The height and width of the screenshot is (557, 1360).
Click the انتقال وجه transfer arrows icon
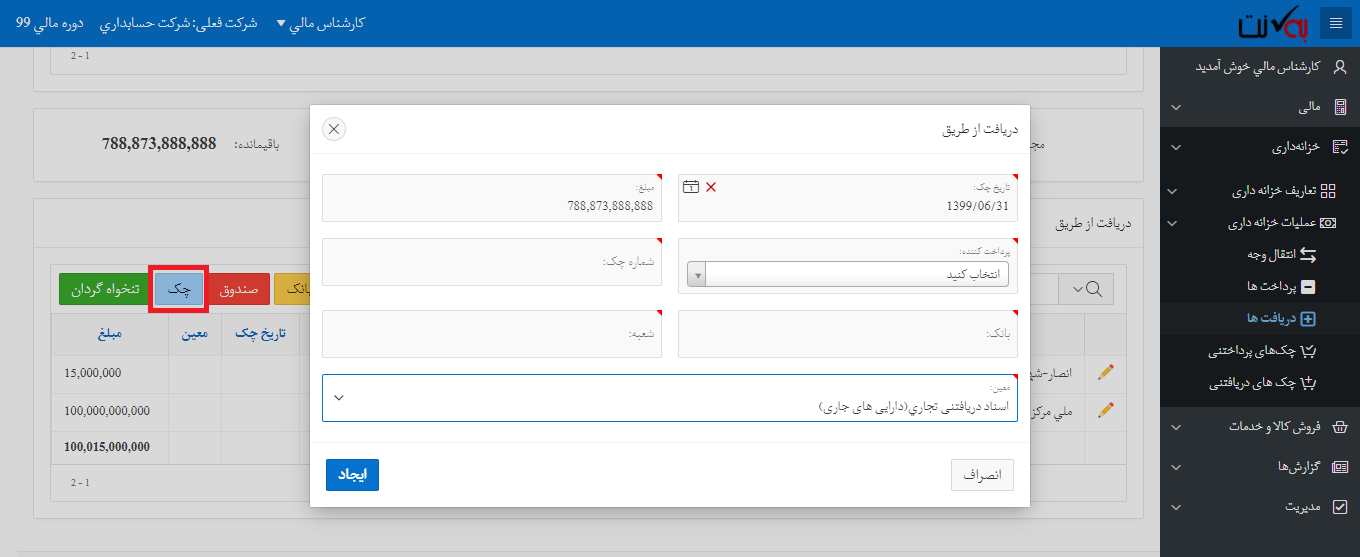pyautogui.click(x=1308, y=255)
